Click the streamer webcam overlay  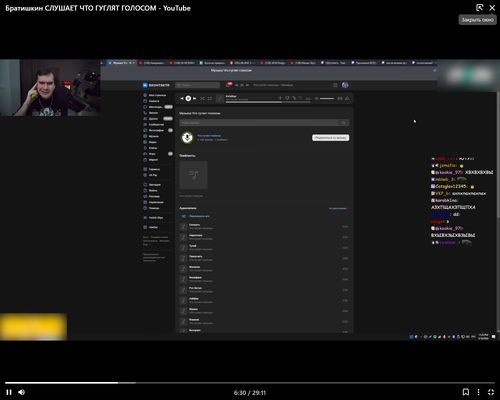[x=50, y=88]
